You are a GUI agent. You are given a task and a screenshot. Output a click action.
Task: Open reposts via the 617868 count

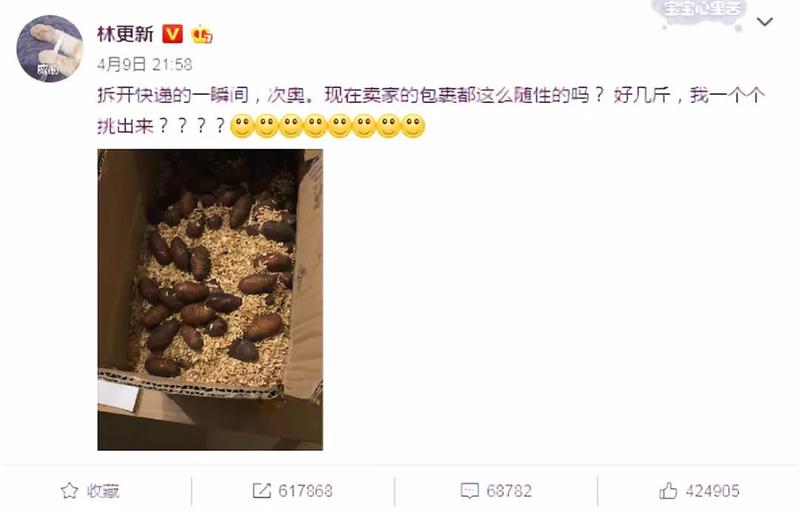(x=305, y=491)
